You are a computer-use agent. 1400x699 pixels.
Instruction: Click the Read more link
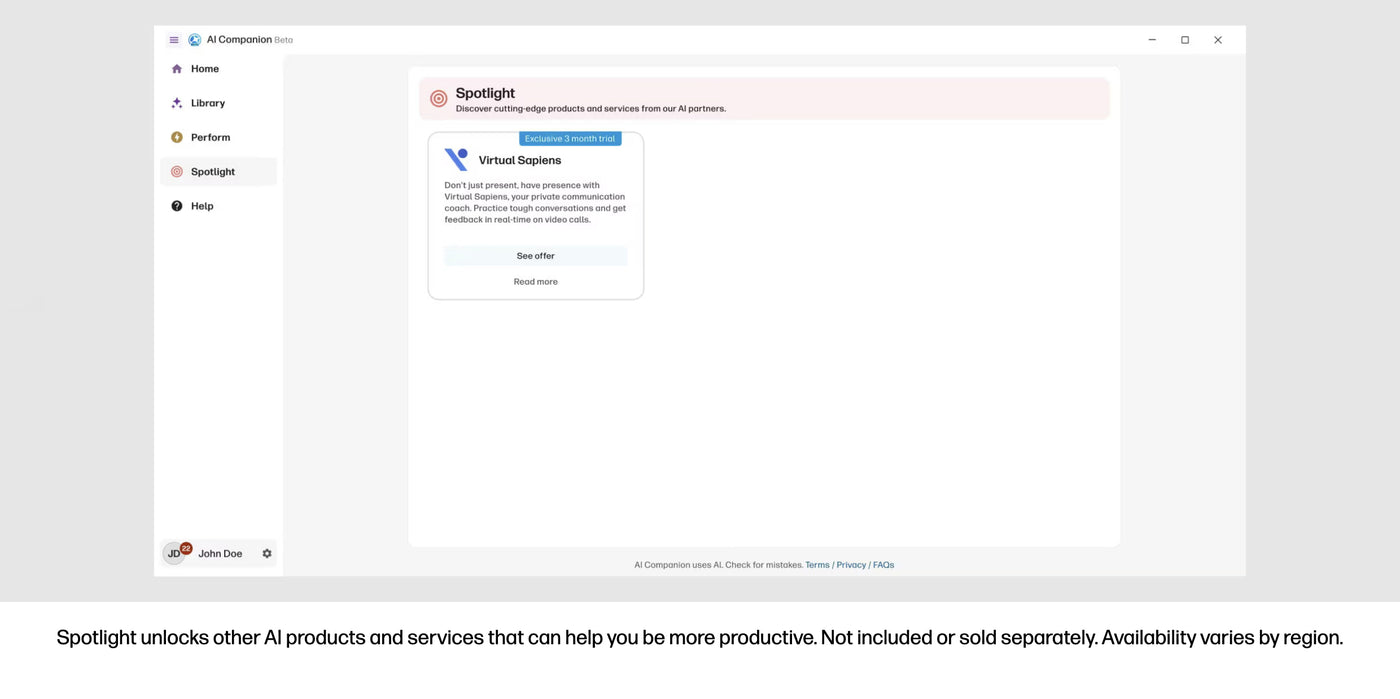[536, 282]
